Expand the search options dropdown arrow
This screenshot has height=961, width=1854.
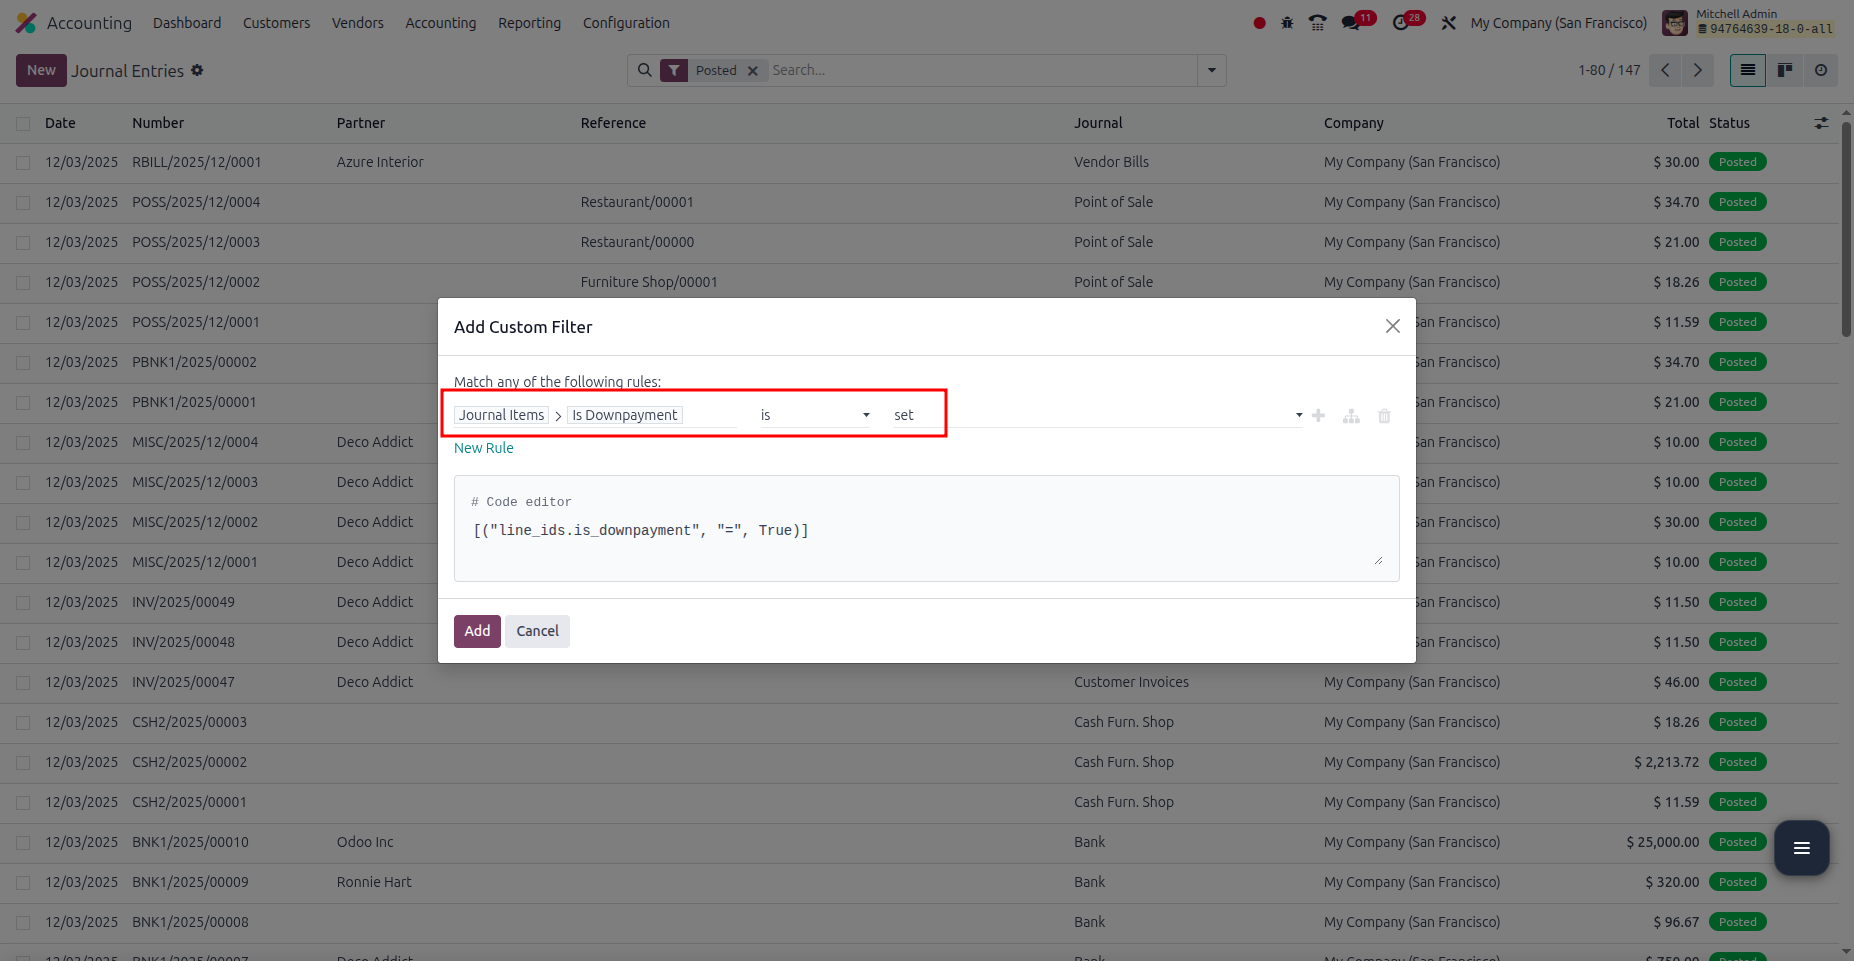tap(1211, 70)
